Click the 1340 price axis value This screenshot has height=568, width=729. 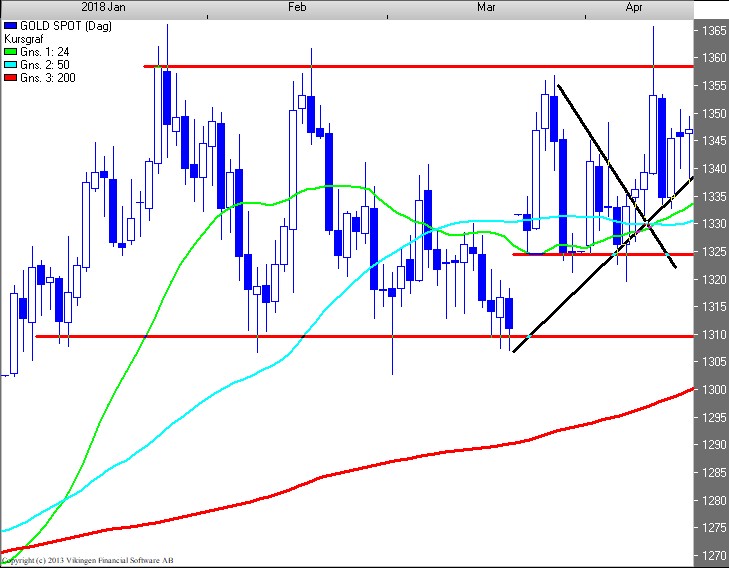pos(714,168)
